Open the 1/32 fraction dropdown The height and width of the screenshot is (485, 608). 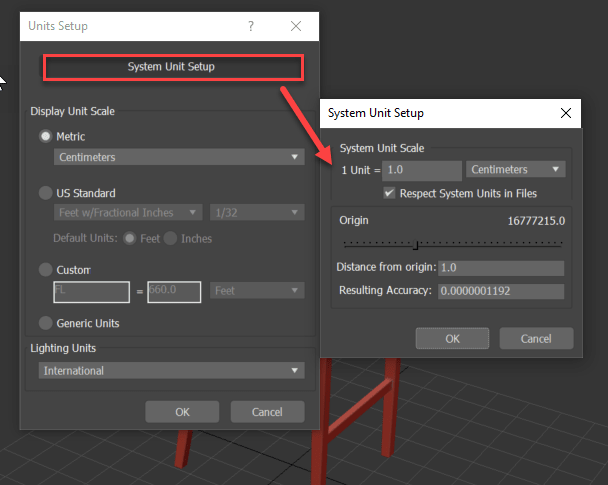pos(257,212)
